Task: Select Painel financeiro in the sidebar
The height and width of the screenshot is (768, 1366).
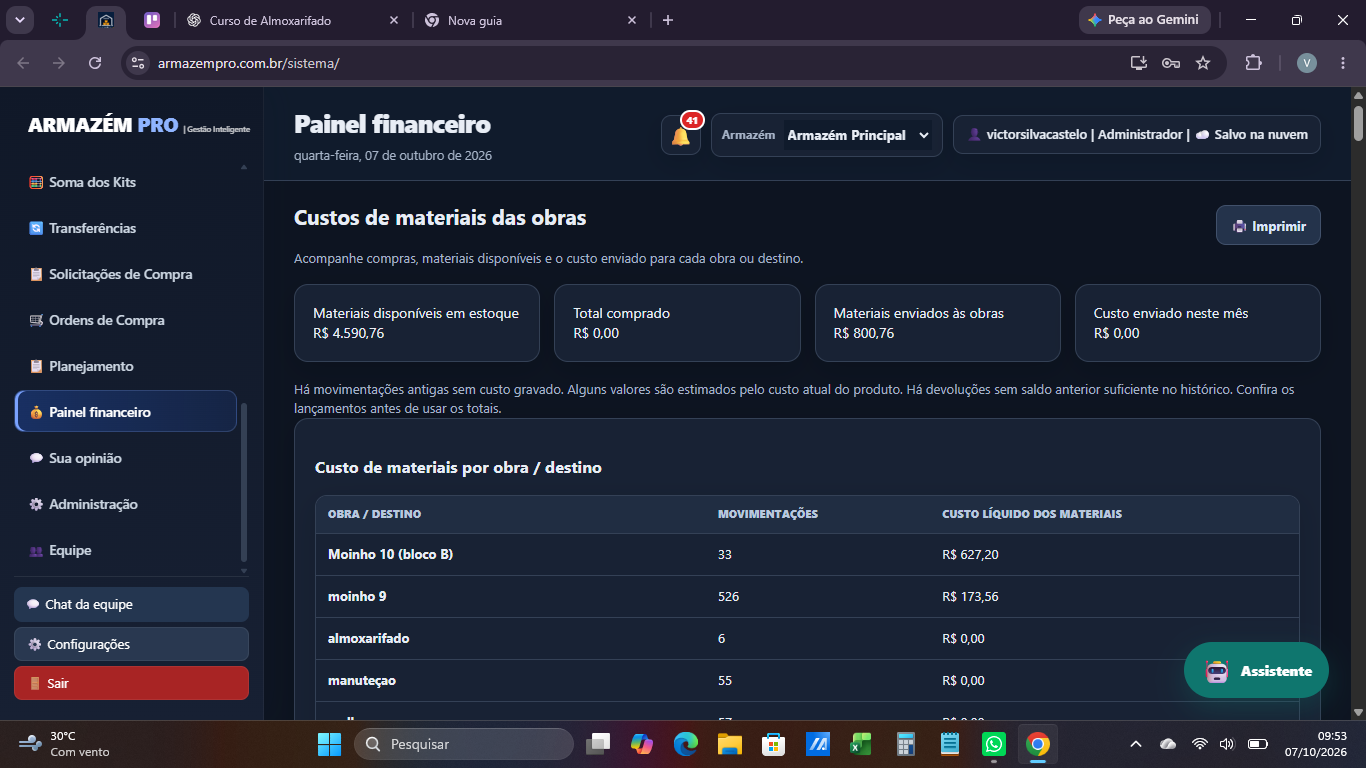Action: tap(126, 412)
